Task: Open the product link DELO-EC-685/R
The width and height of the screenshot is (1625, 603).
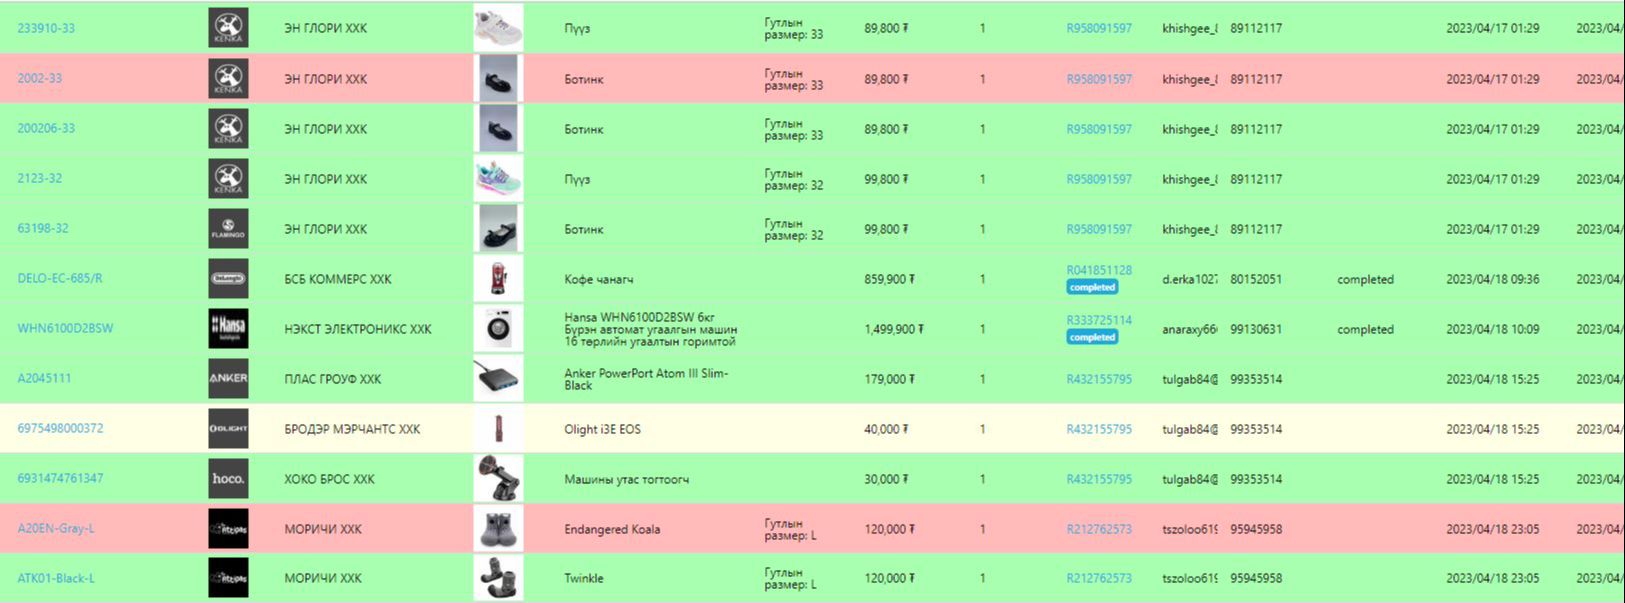Action: tap(60, 278)
